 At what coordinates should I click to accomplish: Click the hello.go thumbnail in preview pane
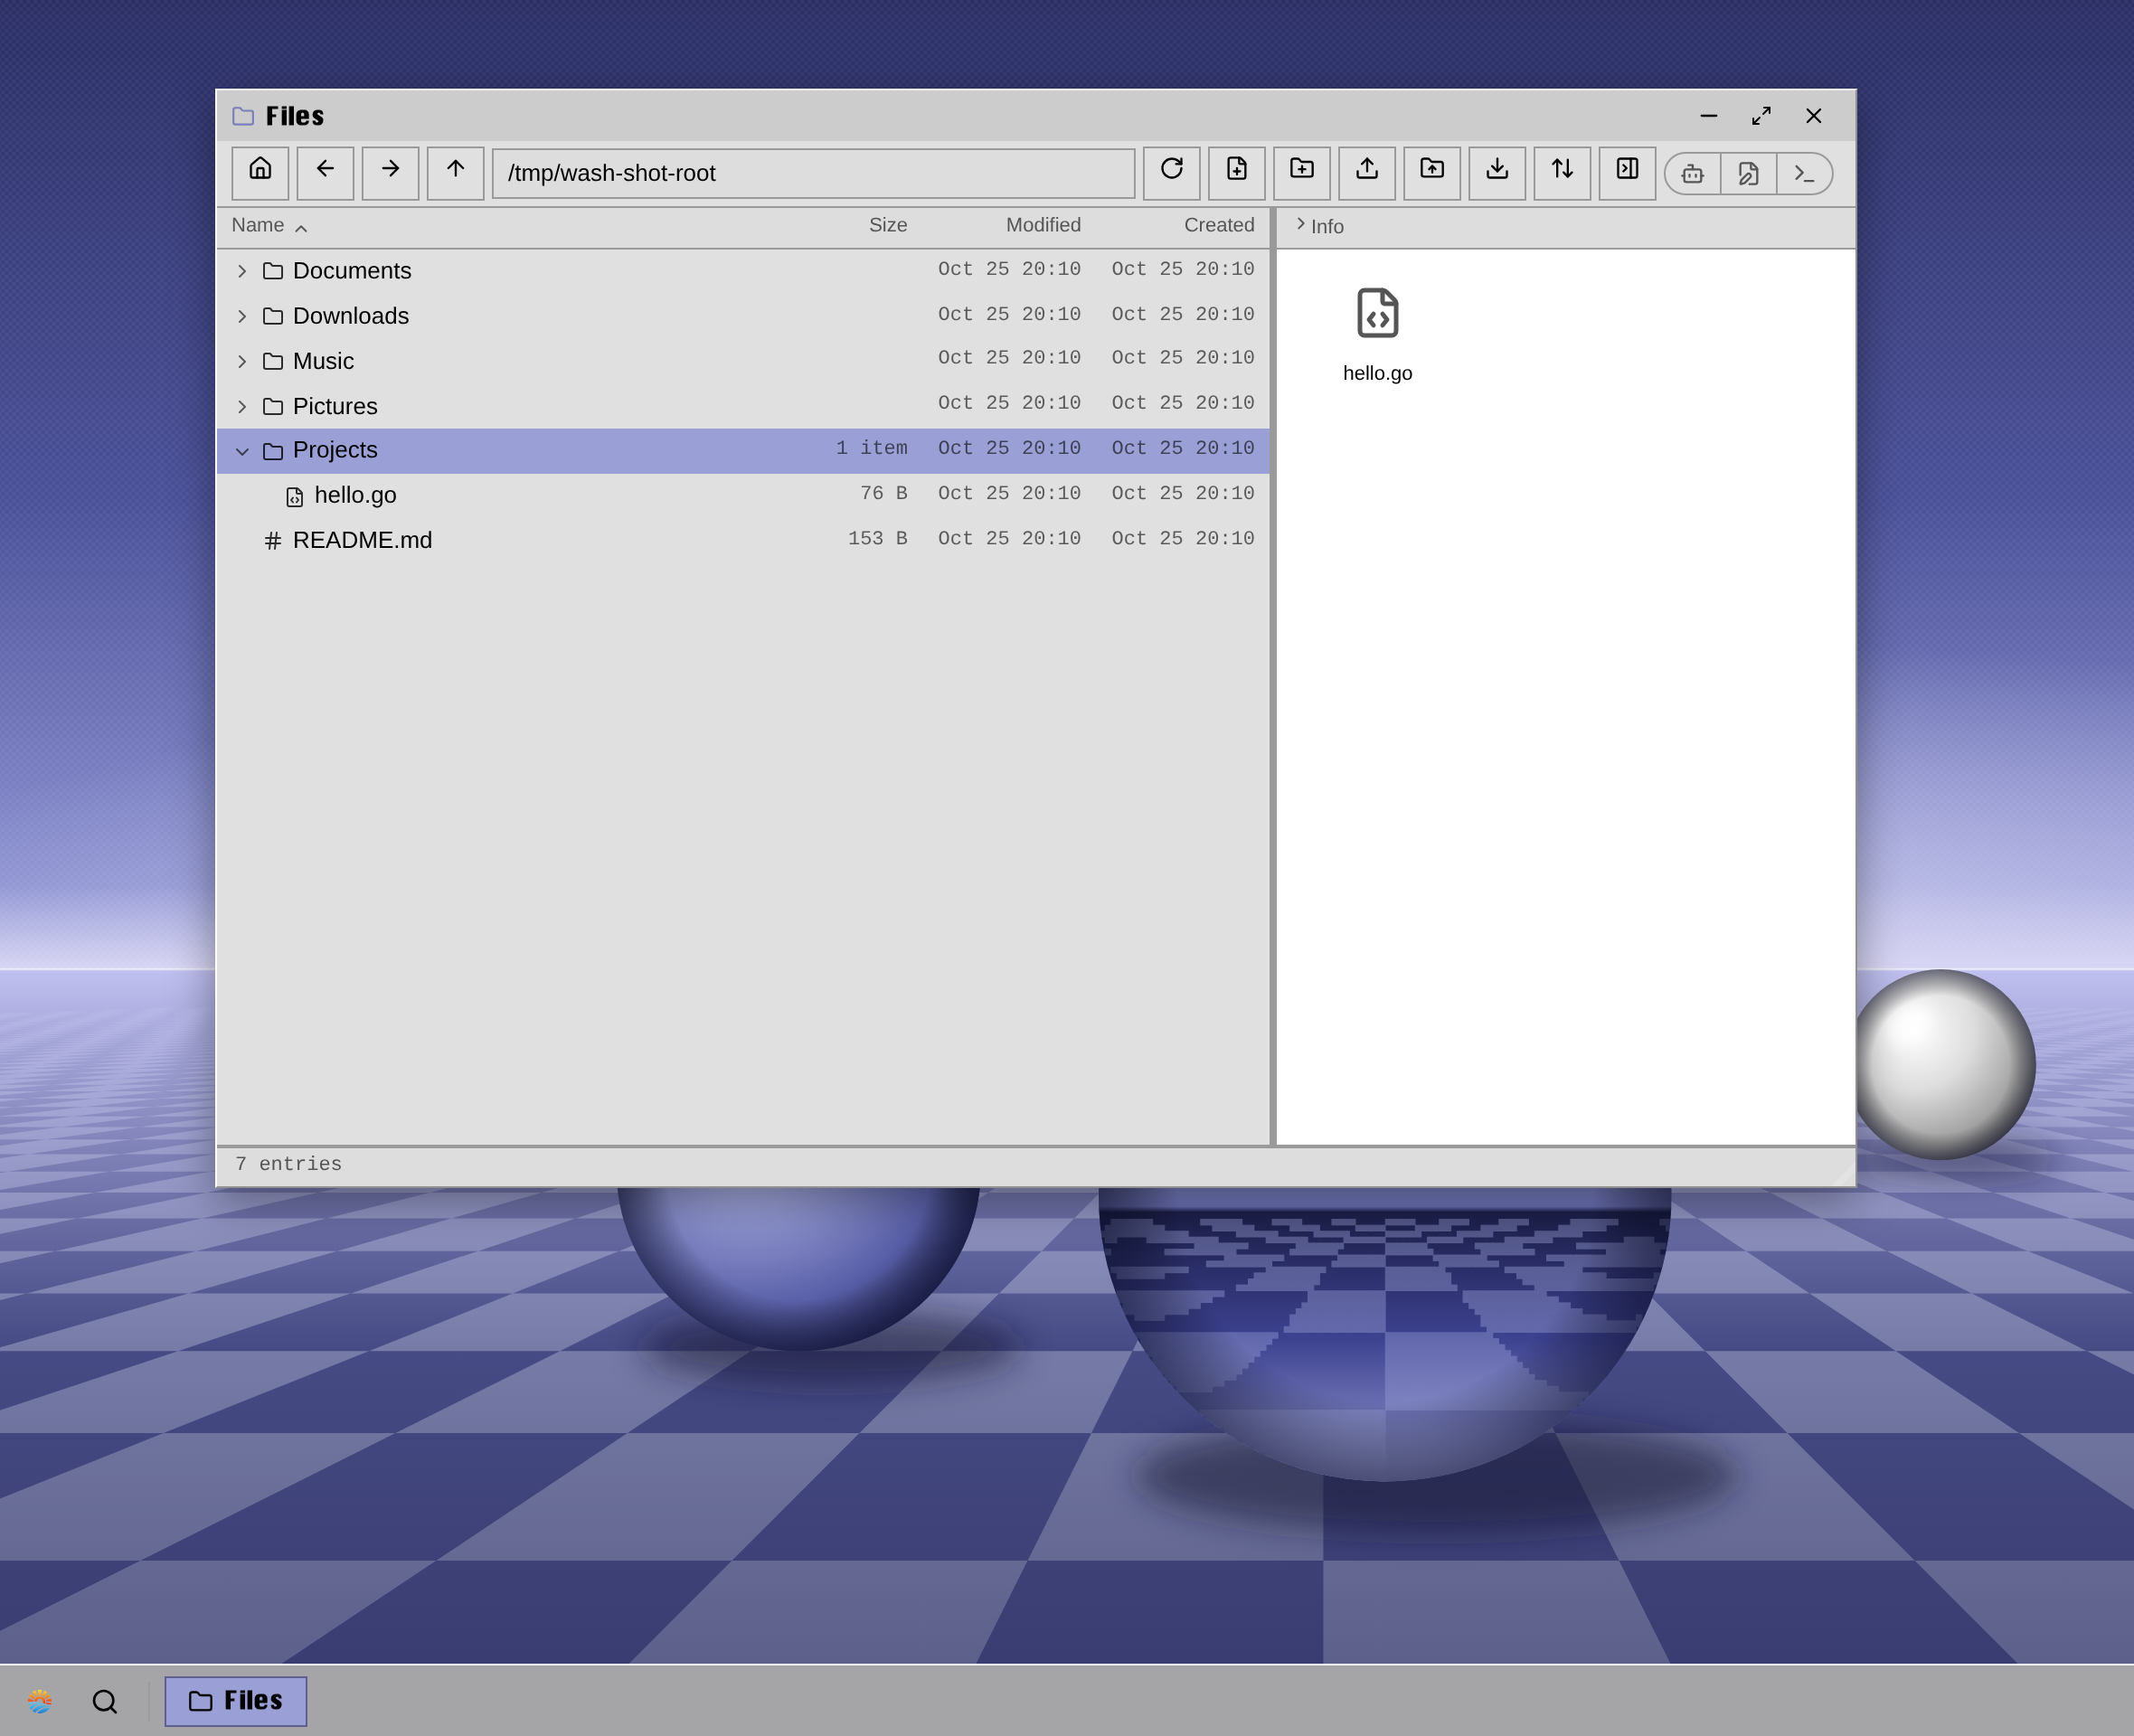click(x=1377, y=335)
